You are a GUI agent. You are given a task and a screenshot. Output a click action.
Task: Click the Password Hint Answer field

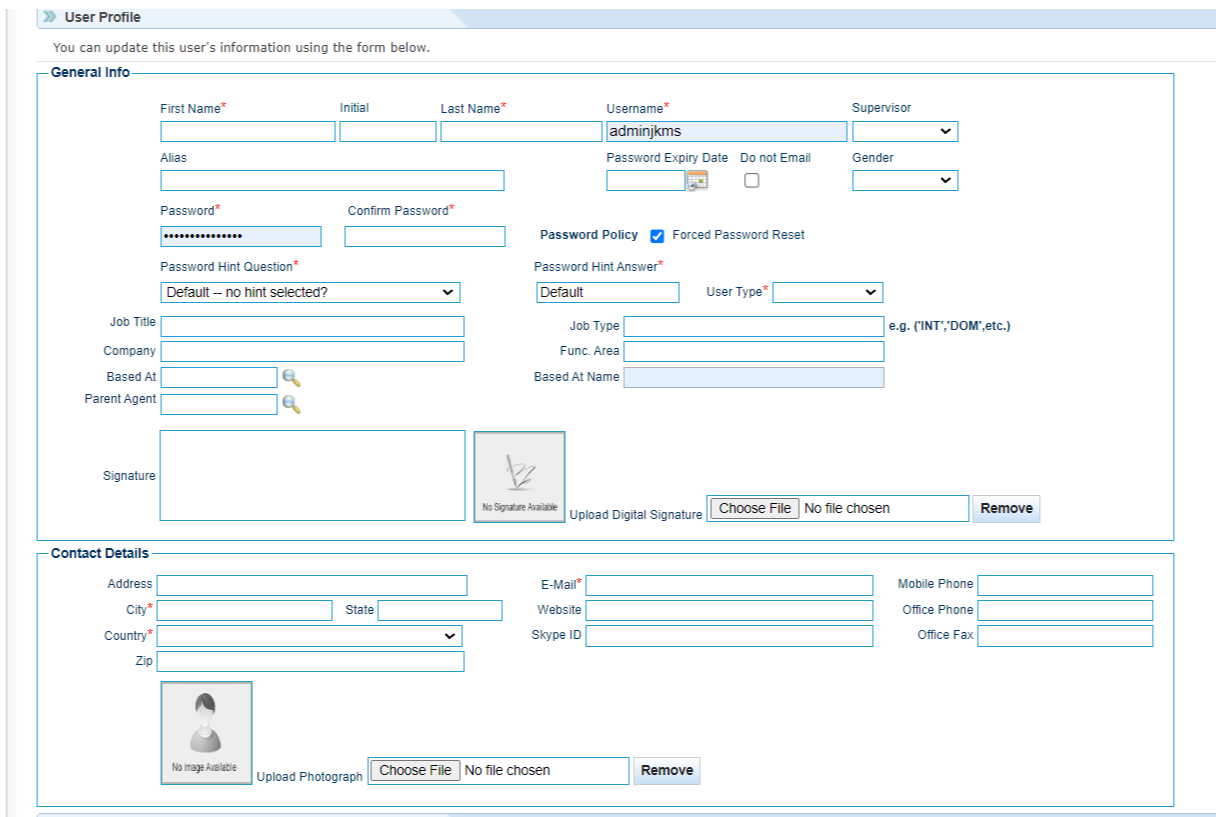click(608, 292)
